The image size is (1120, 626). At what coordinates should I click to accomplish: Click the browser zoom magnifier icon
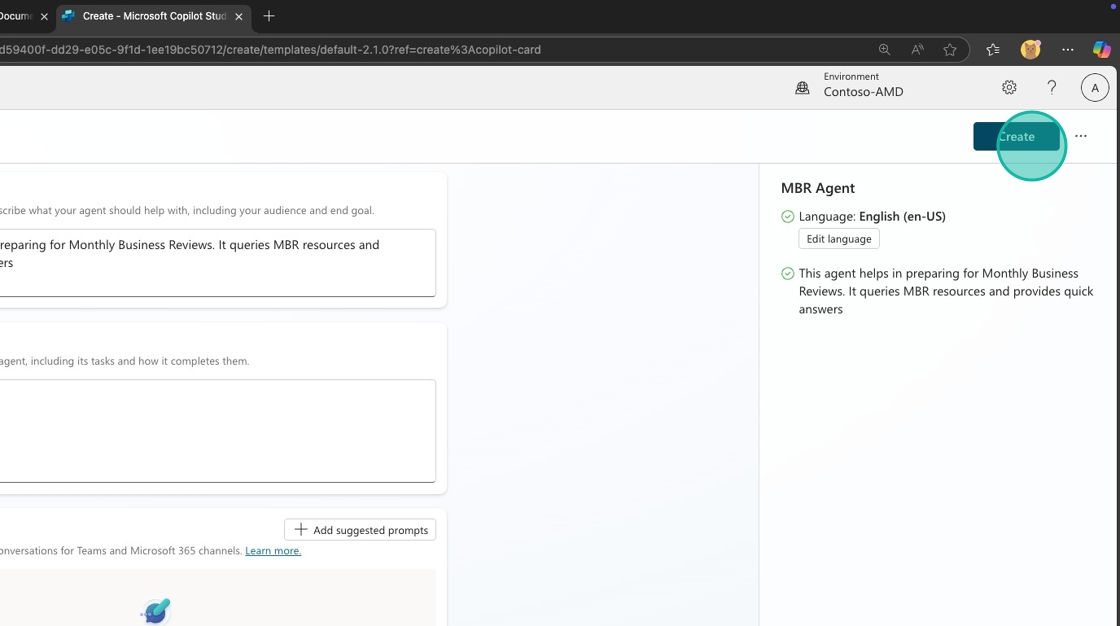click(884, 50)
